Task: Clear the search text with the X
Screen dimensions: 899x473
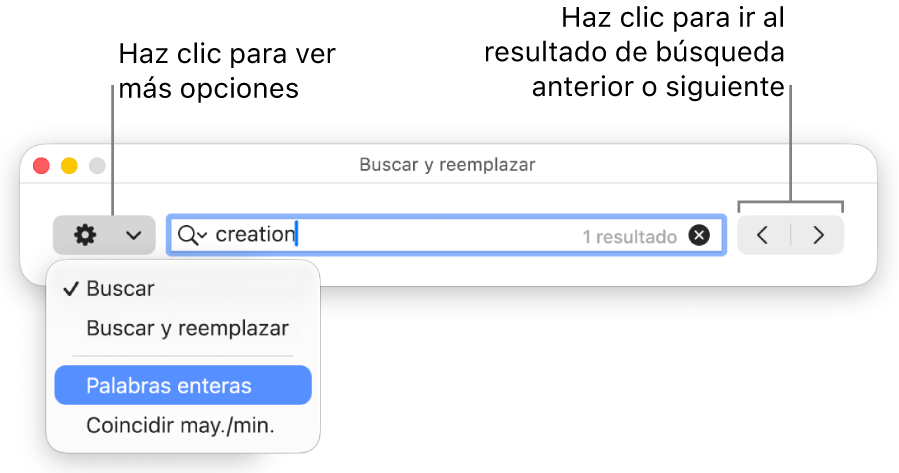Action: pyautogui.click(x=699, y=235)
